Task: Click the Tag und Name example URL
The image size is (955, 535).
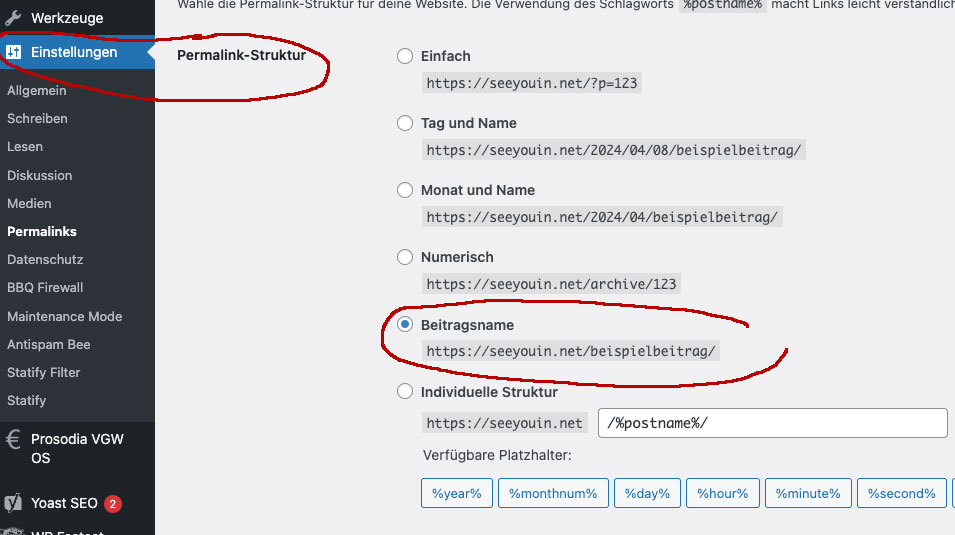Action: [x=613, y=150]
